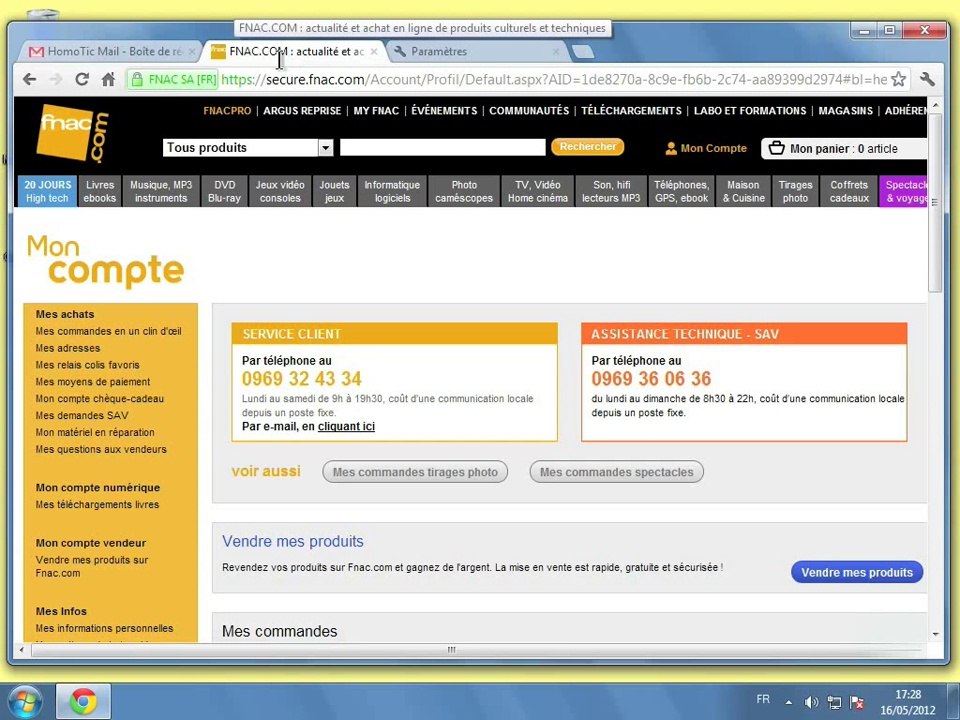Open the FNACPRO top link
960x720 pixels.
227,111
